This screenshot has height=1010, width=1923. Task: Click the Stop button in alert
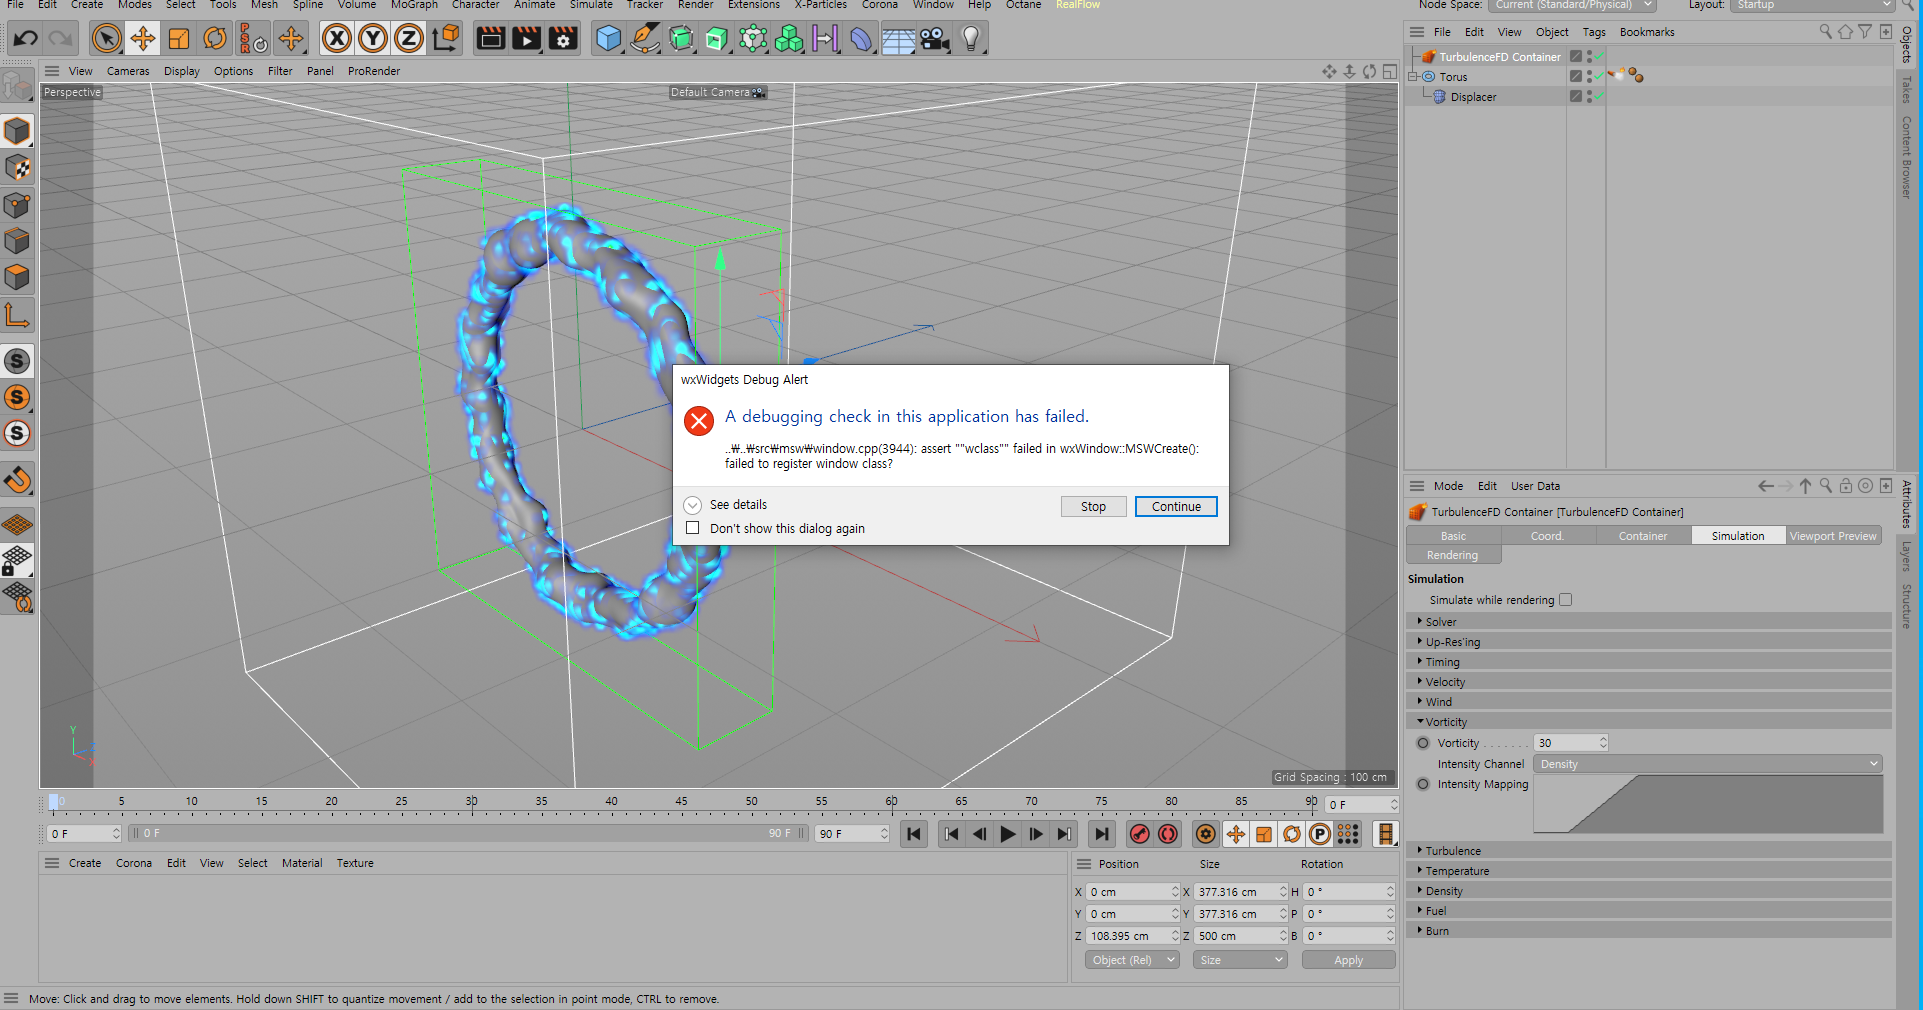coord(1093,507)
